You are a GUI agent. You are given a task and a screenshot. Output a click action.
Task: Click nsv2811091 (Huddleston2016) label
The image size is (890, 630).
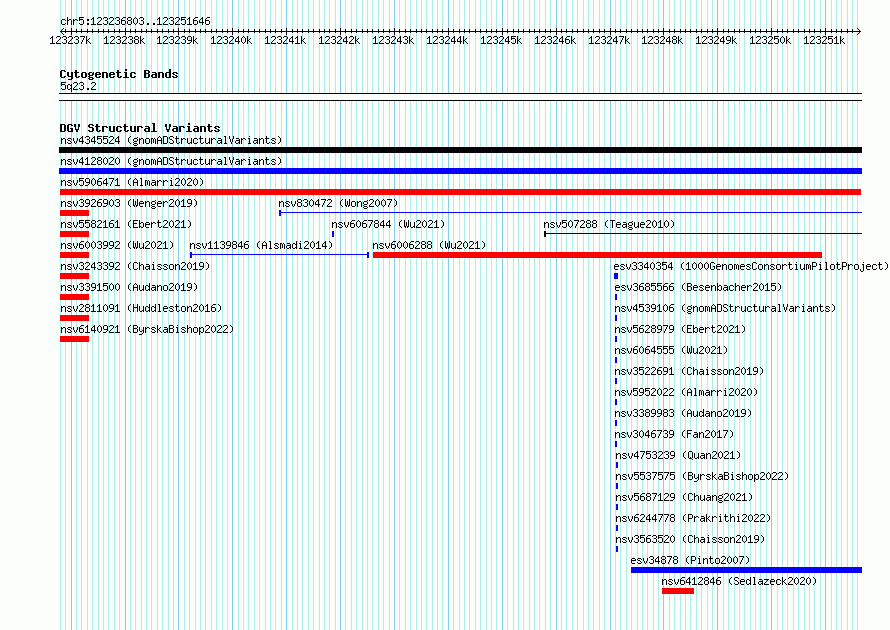point(141,308)
